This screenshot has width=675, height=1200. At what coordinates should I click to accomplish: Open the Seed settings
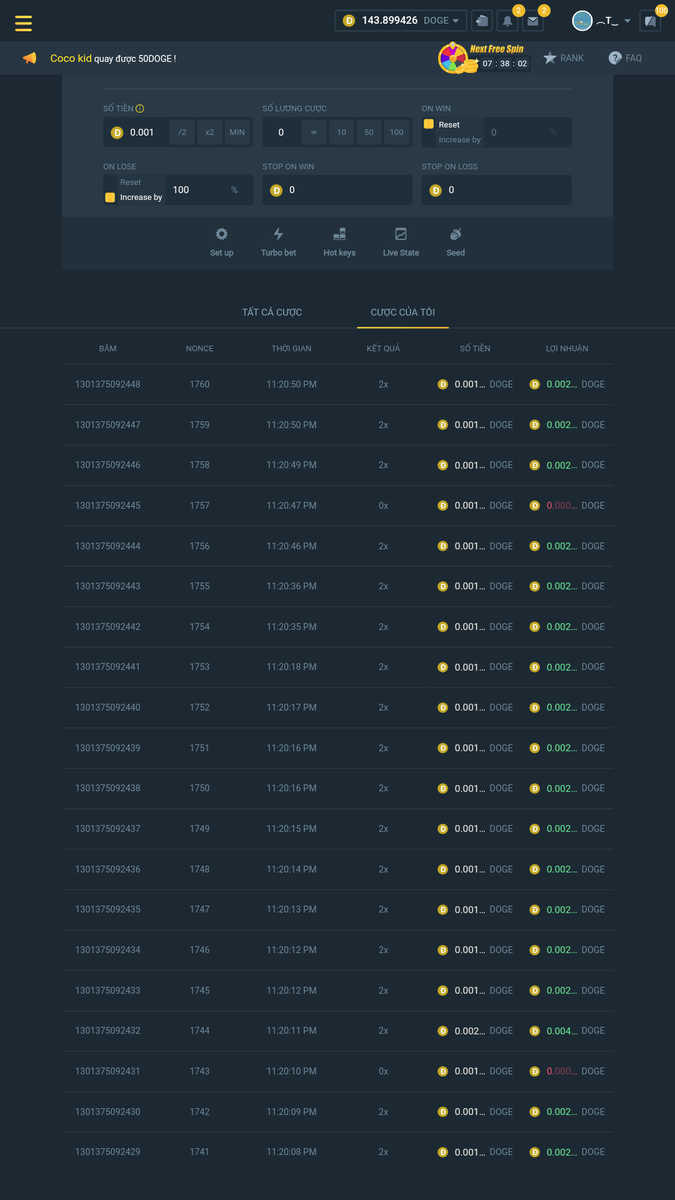click(x=455, y=234)
